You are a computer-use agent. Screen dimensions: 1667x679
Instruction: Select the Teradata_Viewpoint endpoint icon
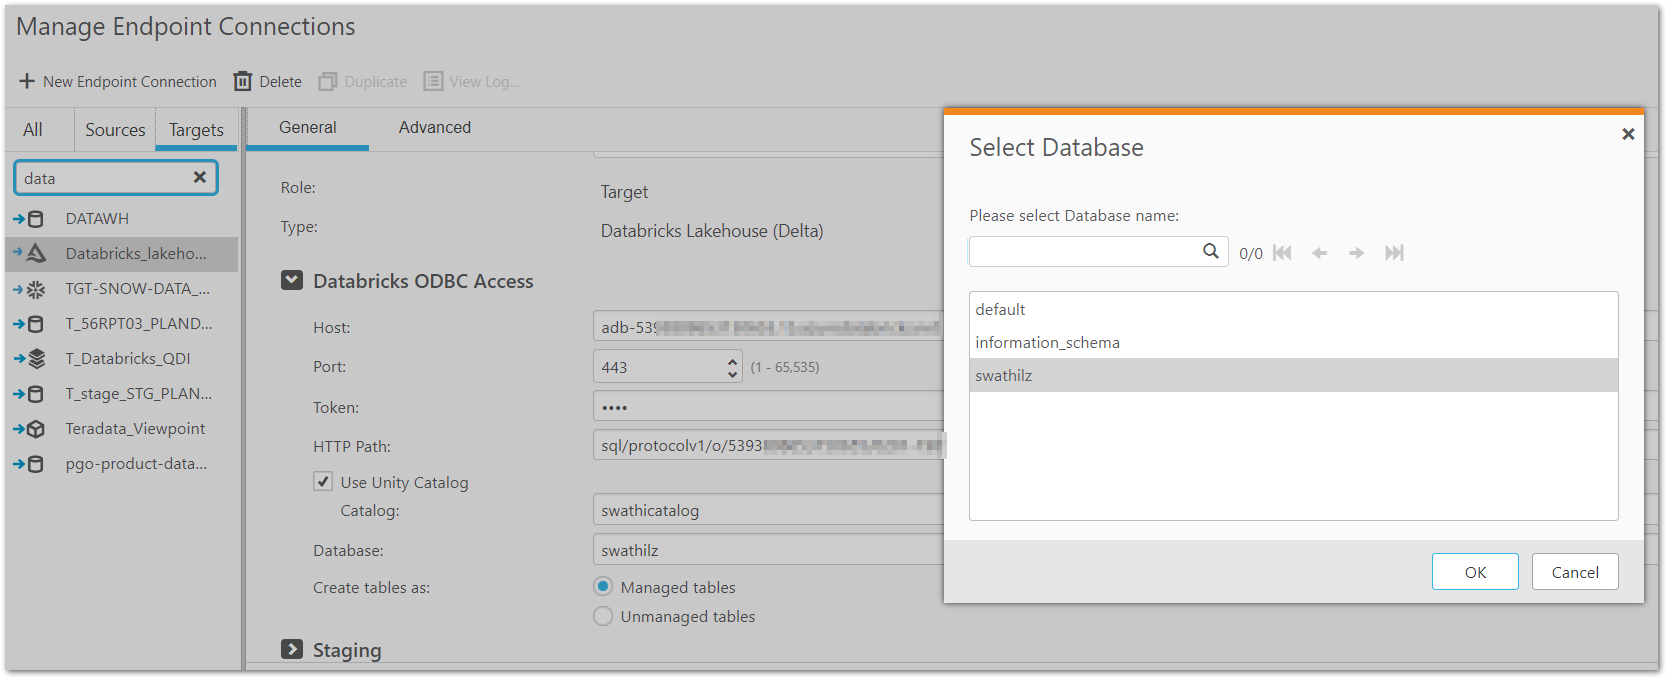tap(35, 429)
